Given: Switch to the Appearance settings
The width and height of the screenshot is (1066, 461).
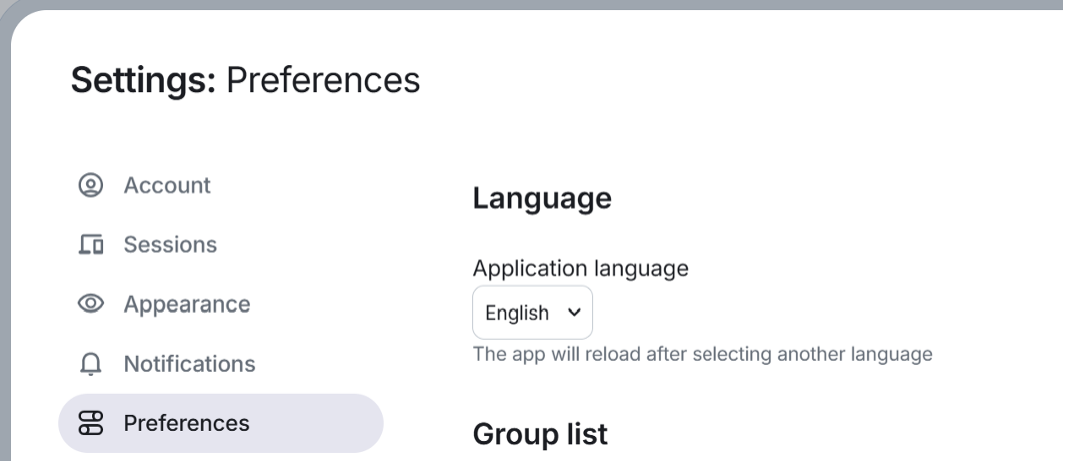Looking at the screenshot, I should click(187, 304).
